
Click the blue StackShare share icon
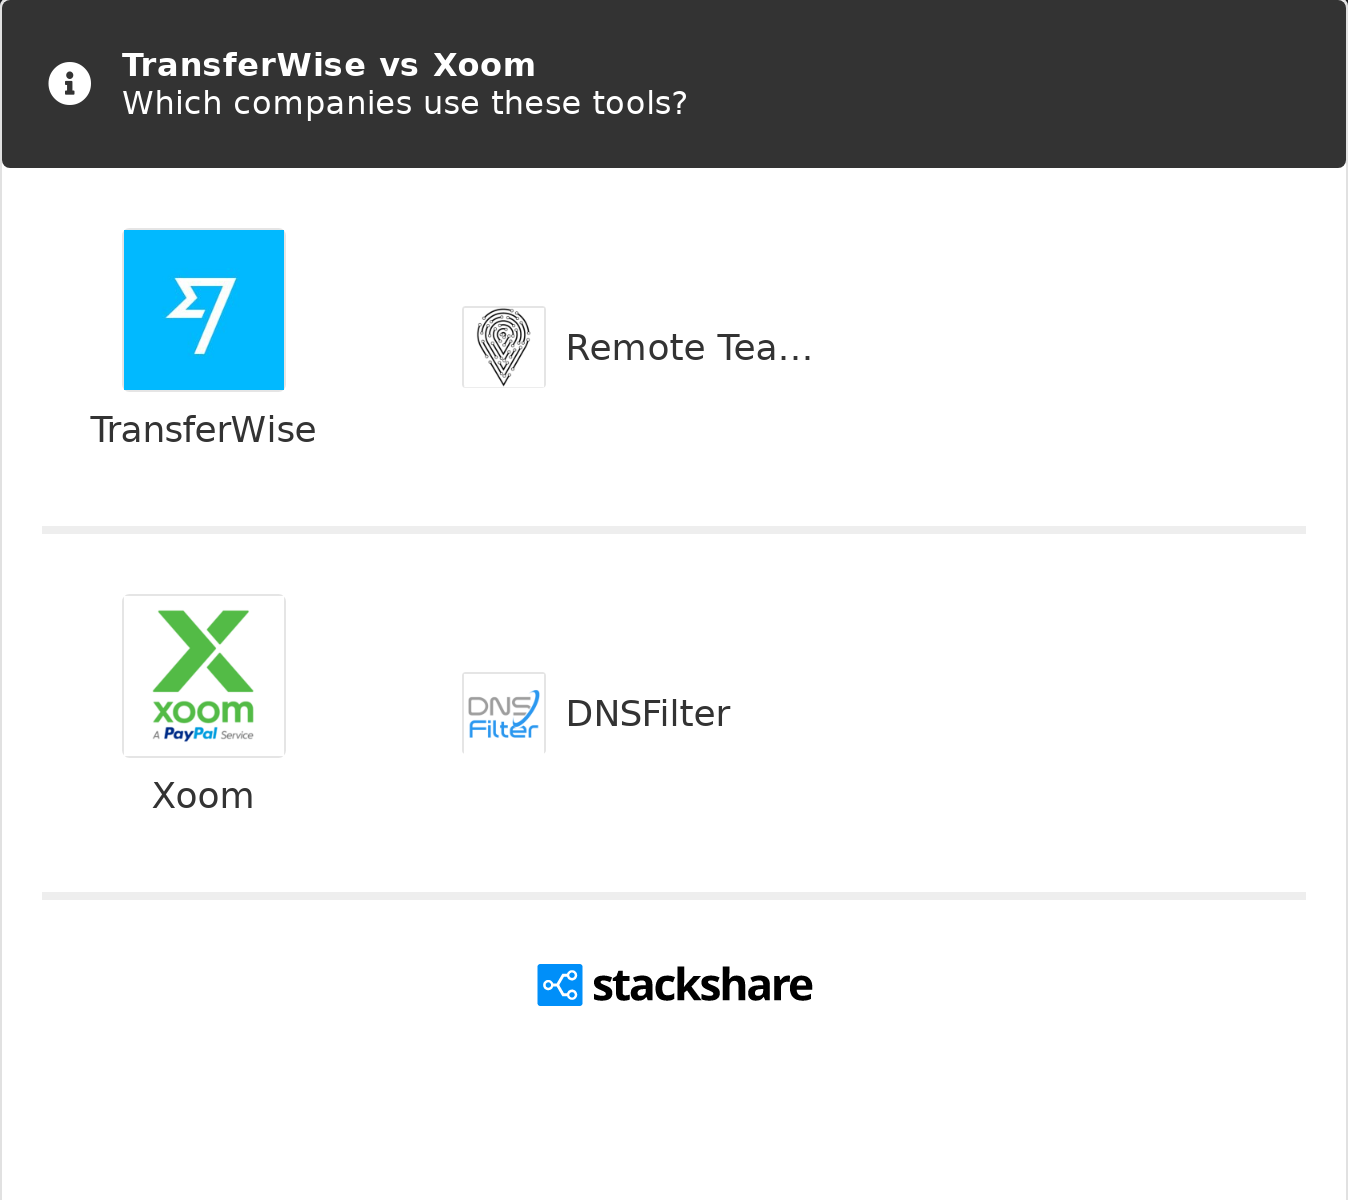tap(560, 985)
